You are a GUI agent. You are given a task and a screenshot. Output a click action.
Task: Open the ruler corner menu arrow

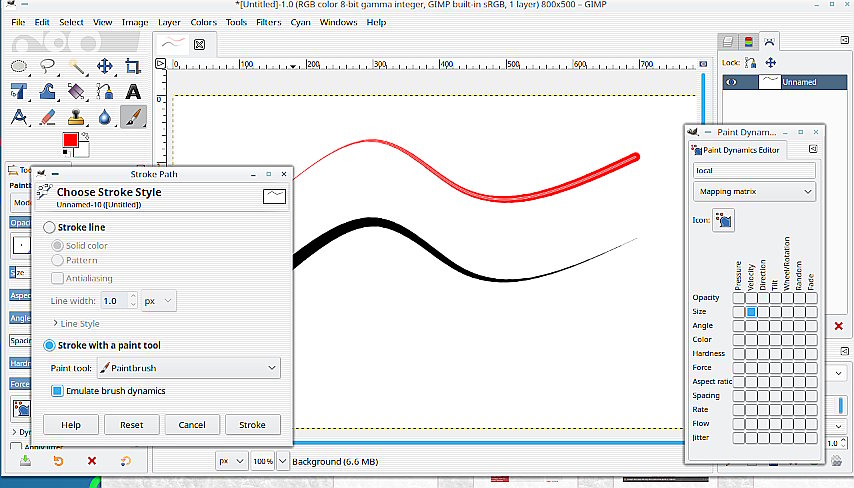point(160,63)
